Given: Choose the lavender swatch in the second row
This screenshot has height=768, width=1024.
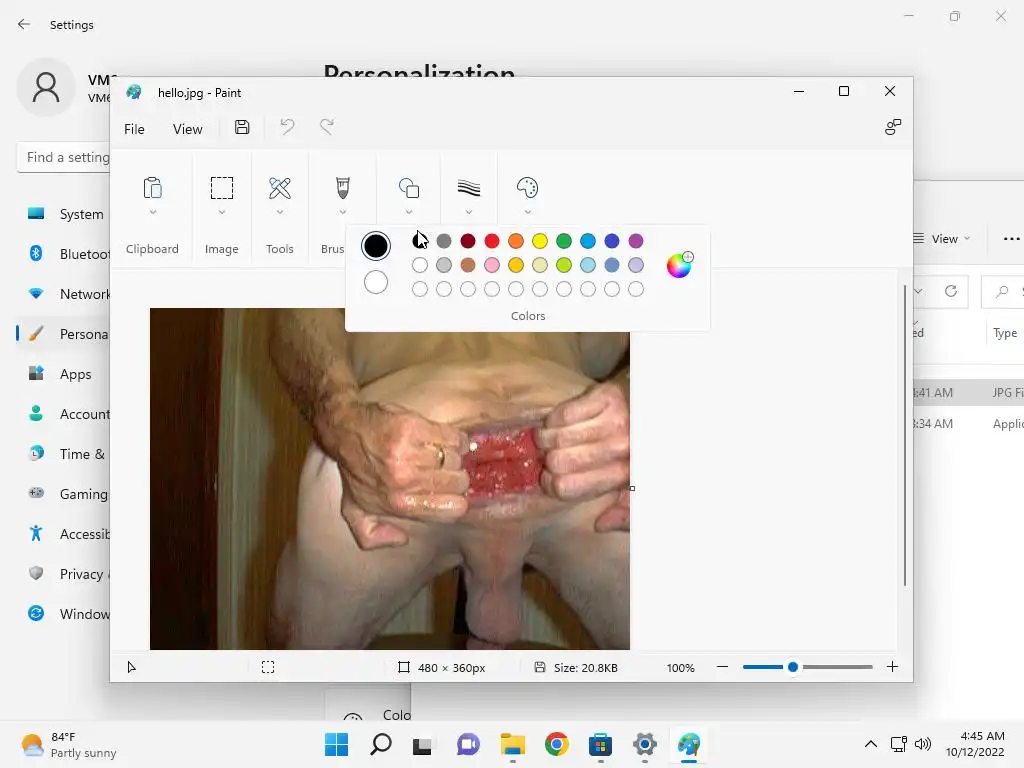Looking at the screenshot, I should [635, 264].
